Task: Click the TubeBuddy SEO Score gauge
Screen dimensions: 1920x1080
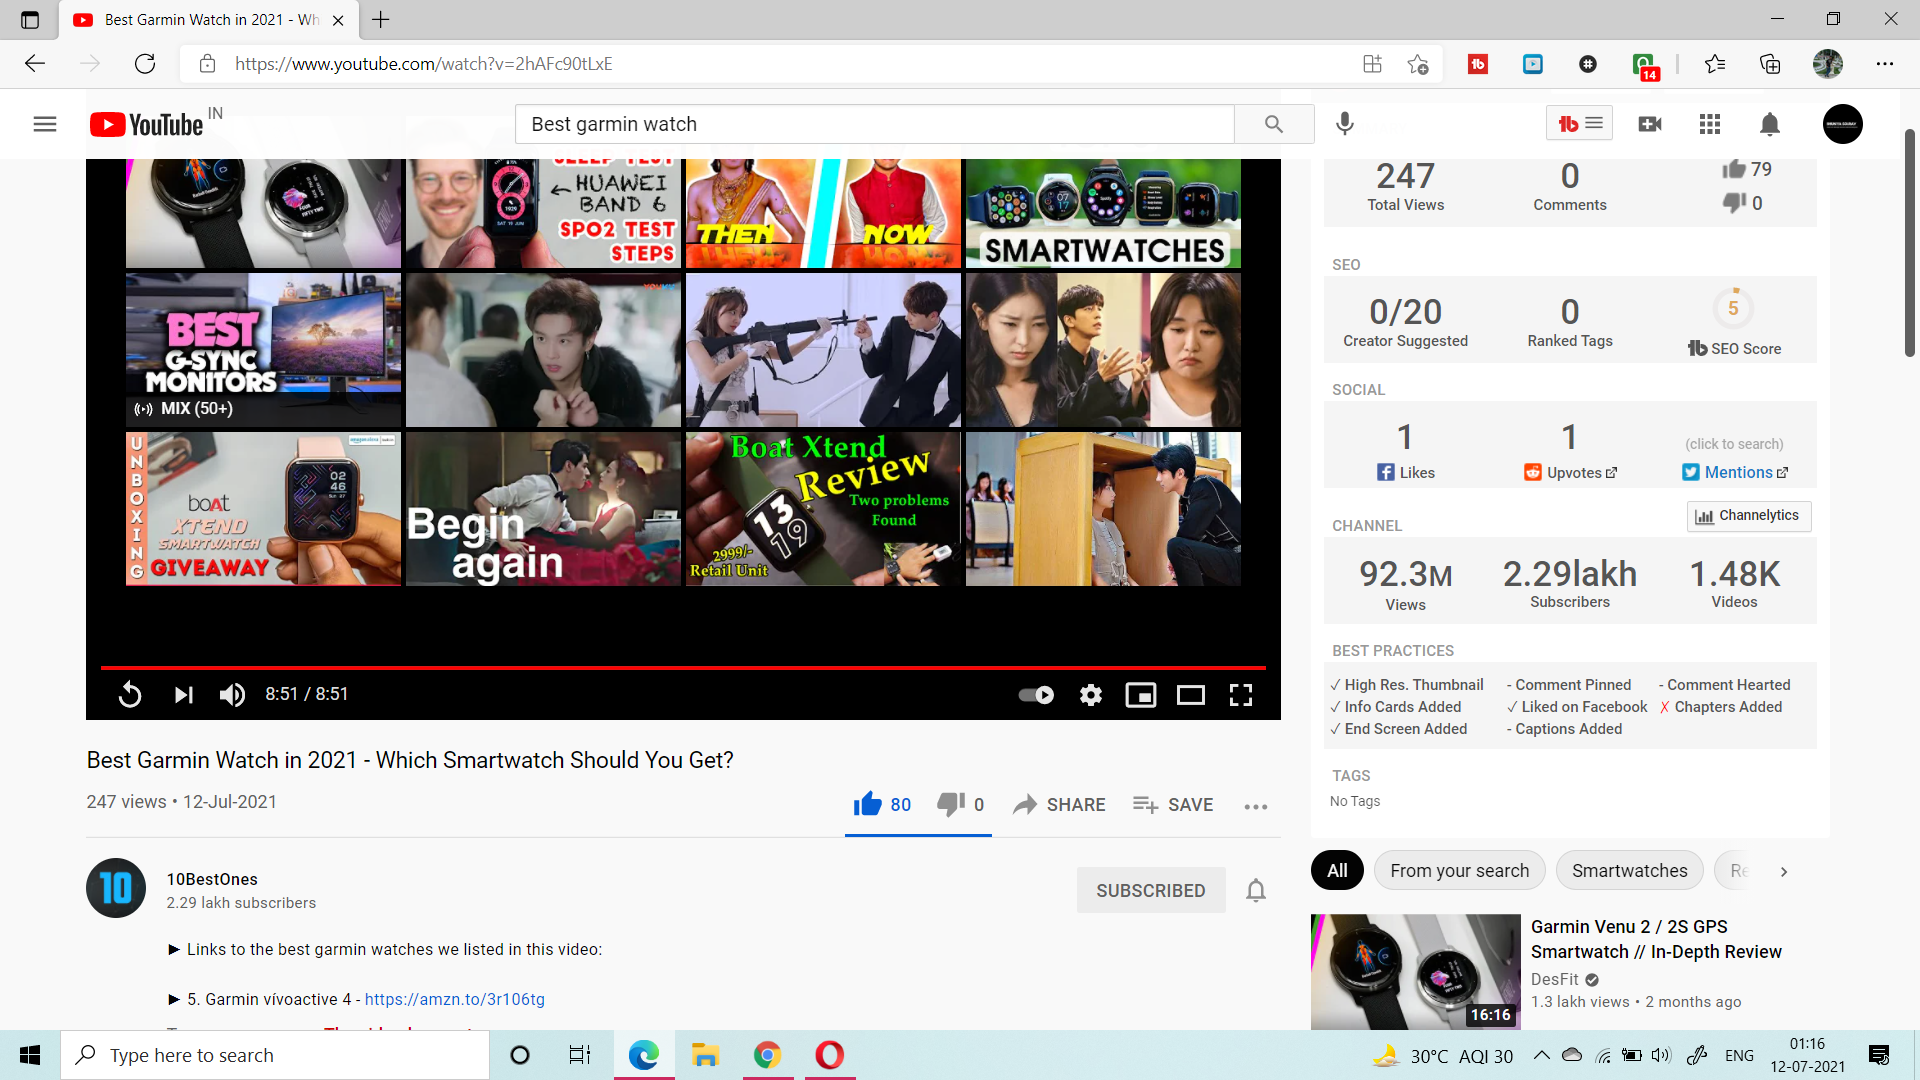Action: 1734,309
